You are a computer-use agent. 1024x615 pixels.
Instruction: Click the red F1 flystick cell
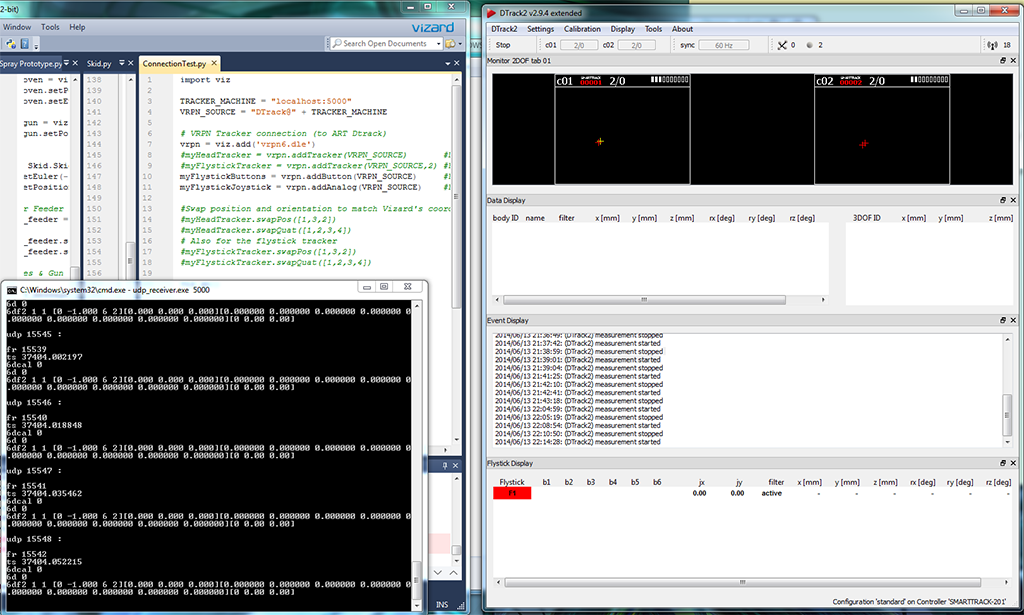click(511, 493)
